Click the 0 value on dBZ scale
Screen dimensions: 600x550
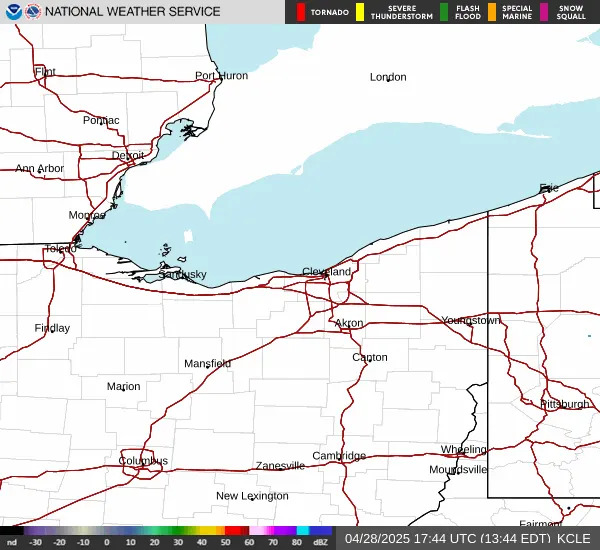[107, 542]
